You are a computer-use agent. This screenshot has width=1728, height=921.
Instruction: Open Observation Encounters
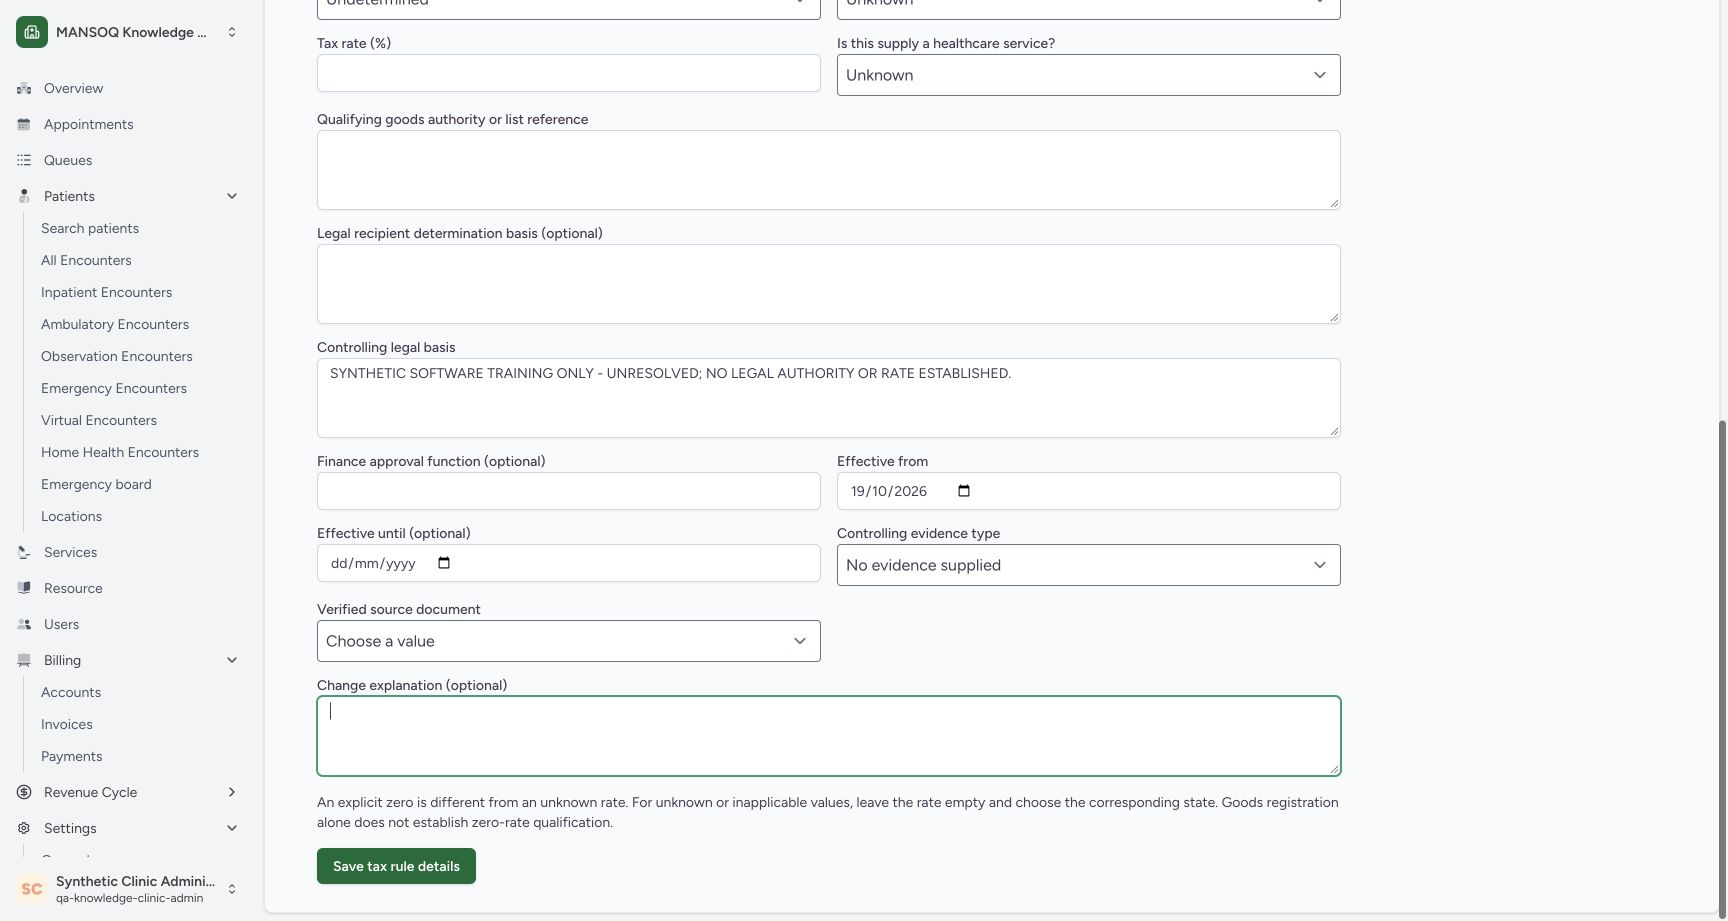point(117,356)
